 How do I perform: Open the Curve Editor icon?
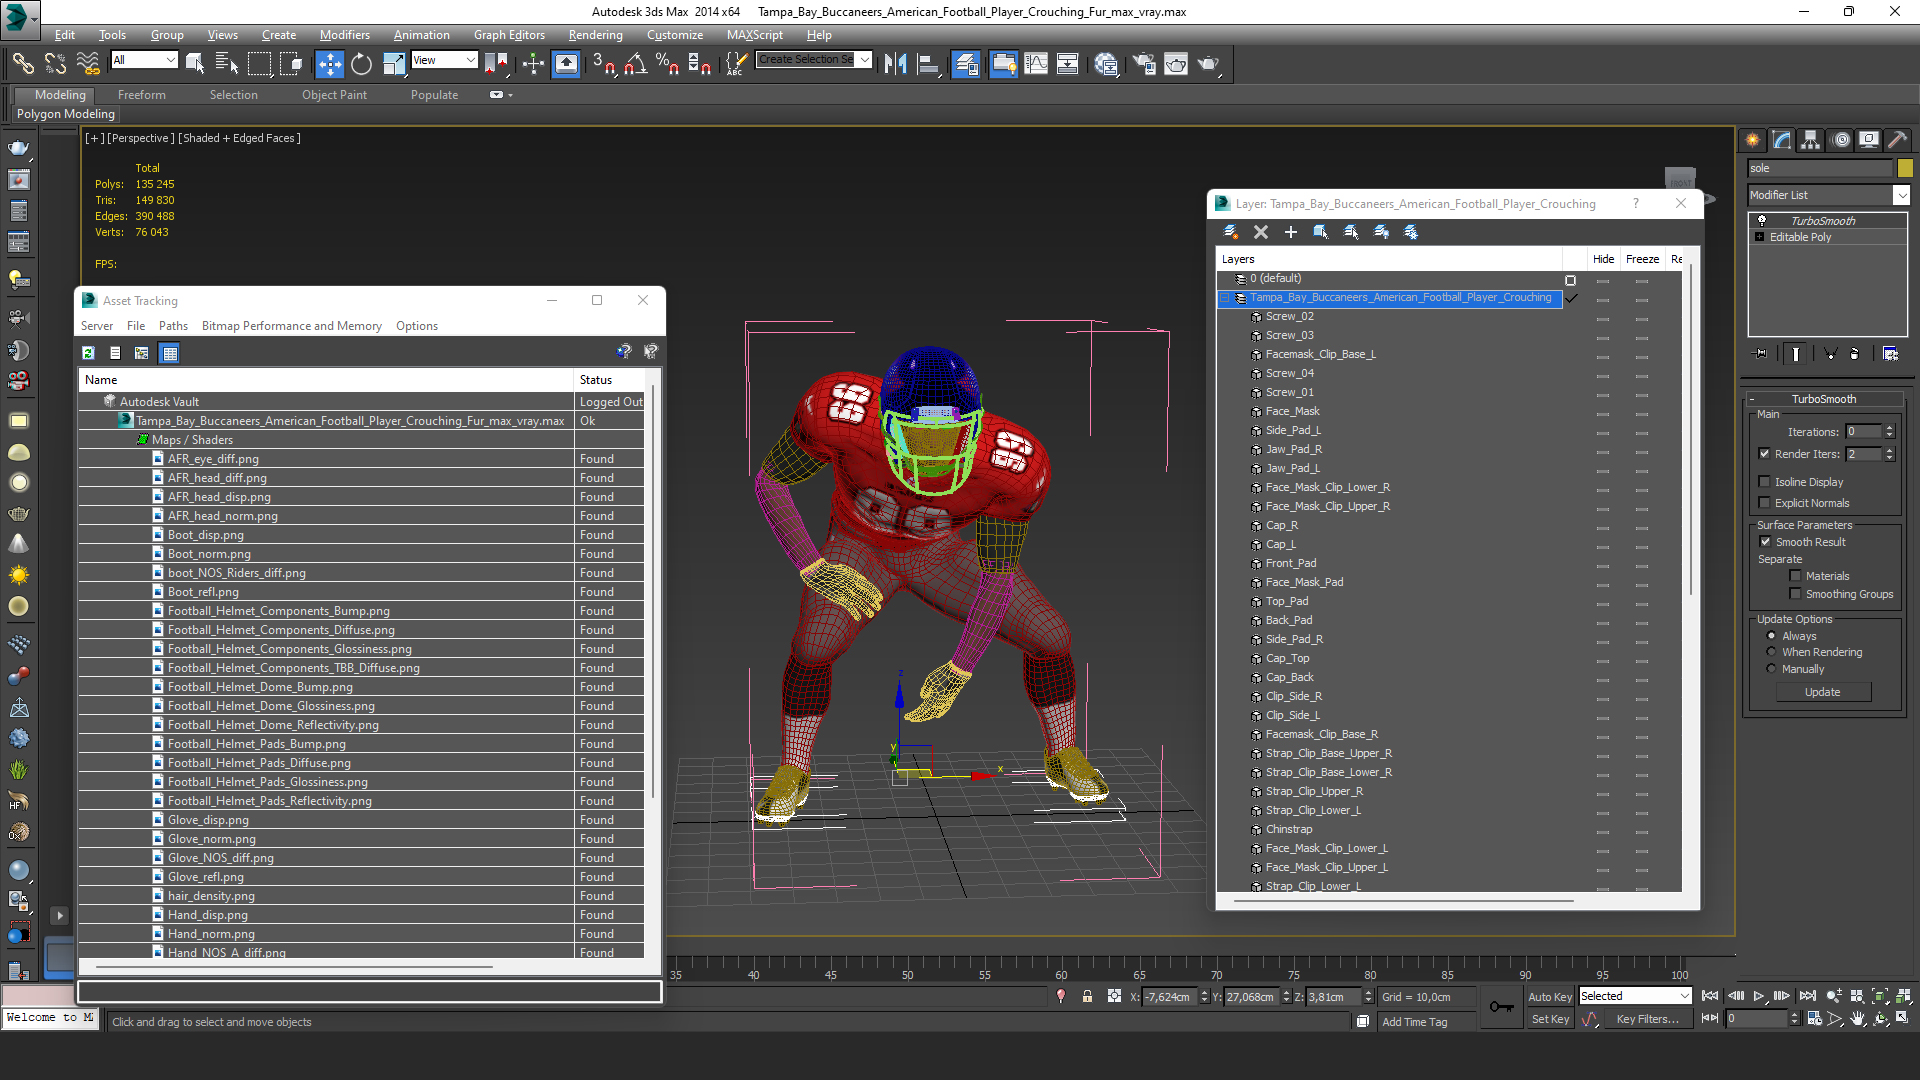[x=1036, y=64]
